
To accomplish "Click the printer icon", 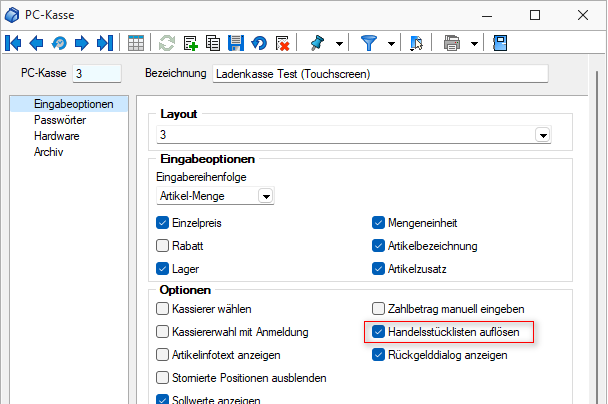I will (452, 43).
